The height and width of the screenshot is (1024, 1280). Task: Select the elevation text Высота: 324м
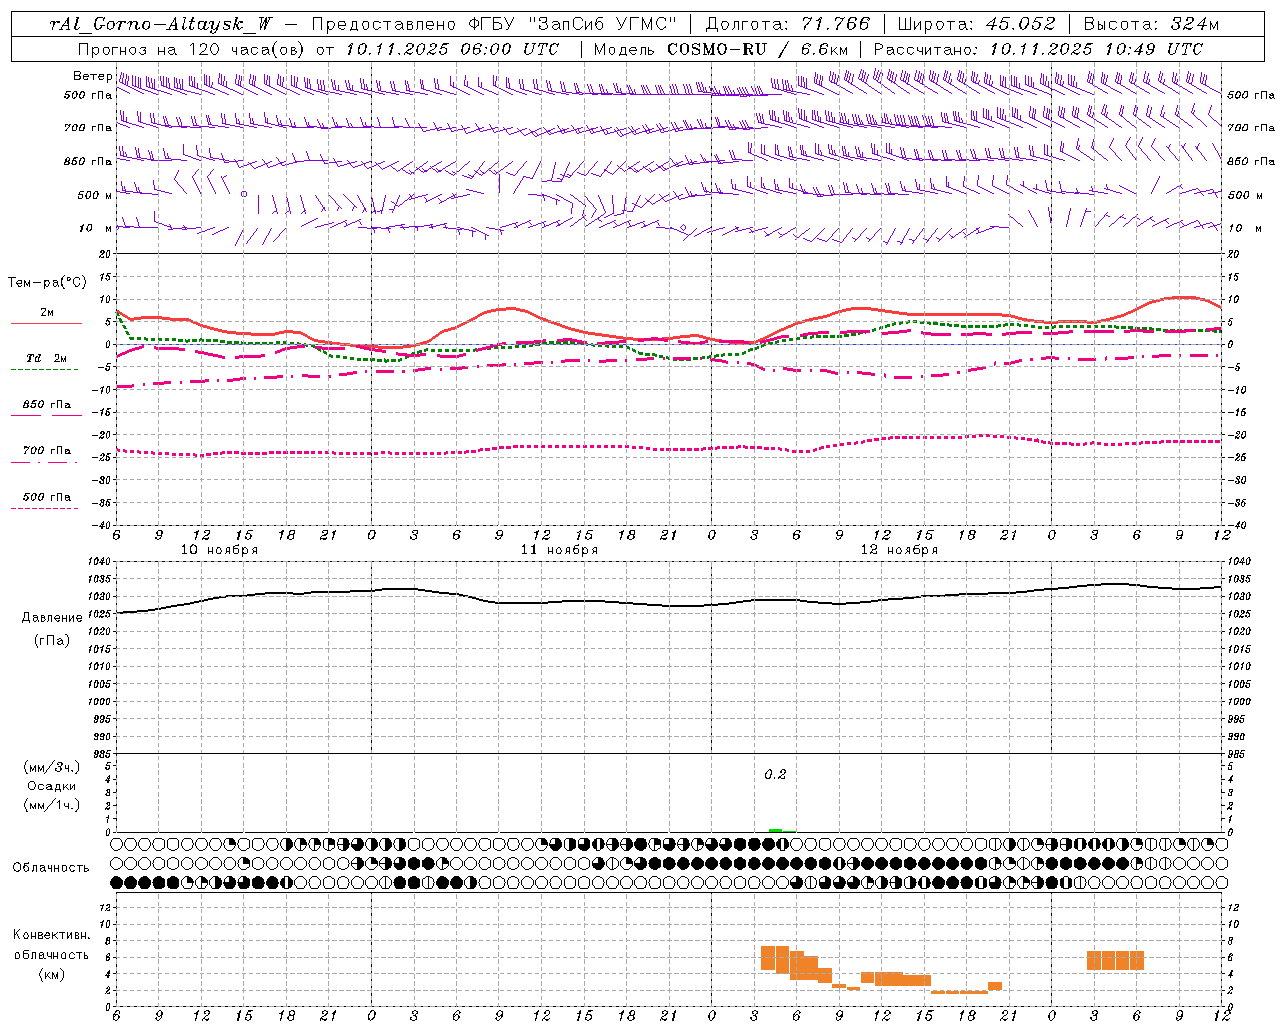click(1151, 24)
